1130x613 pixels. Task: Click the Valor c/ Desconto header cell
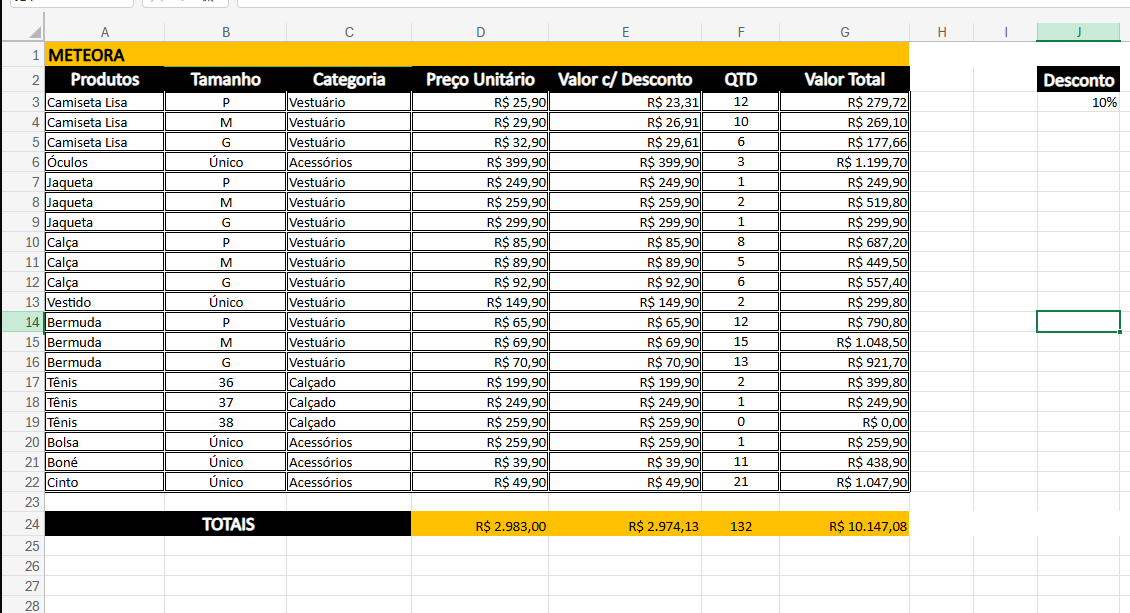pyautogui.click(x=626, y=79)
